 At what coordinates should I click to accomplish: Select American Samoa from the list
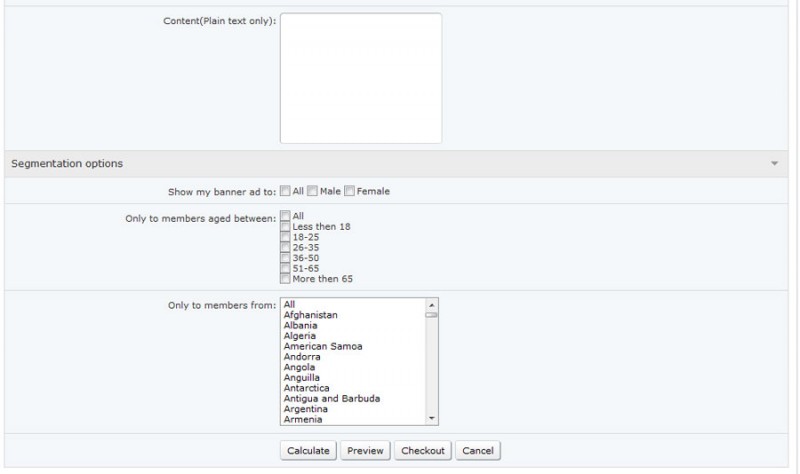click(x=323, y=346)
